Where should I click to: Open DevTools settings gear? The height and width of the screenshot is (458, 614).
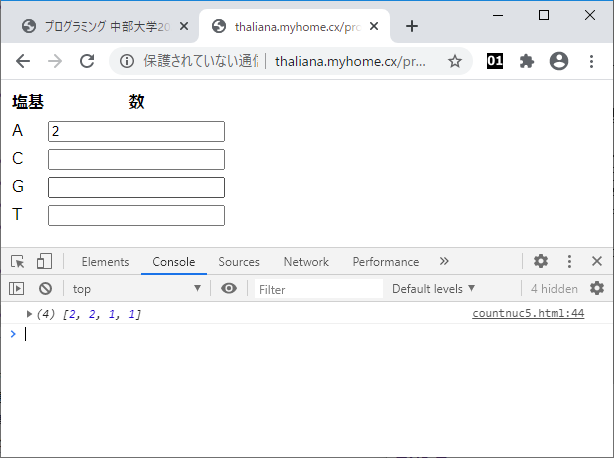[x=541, y=262]
